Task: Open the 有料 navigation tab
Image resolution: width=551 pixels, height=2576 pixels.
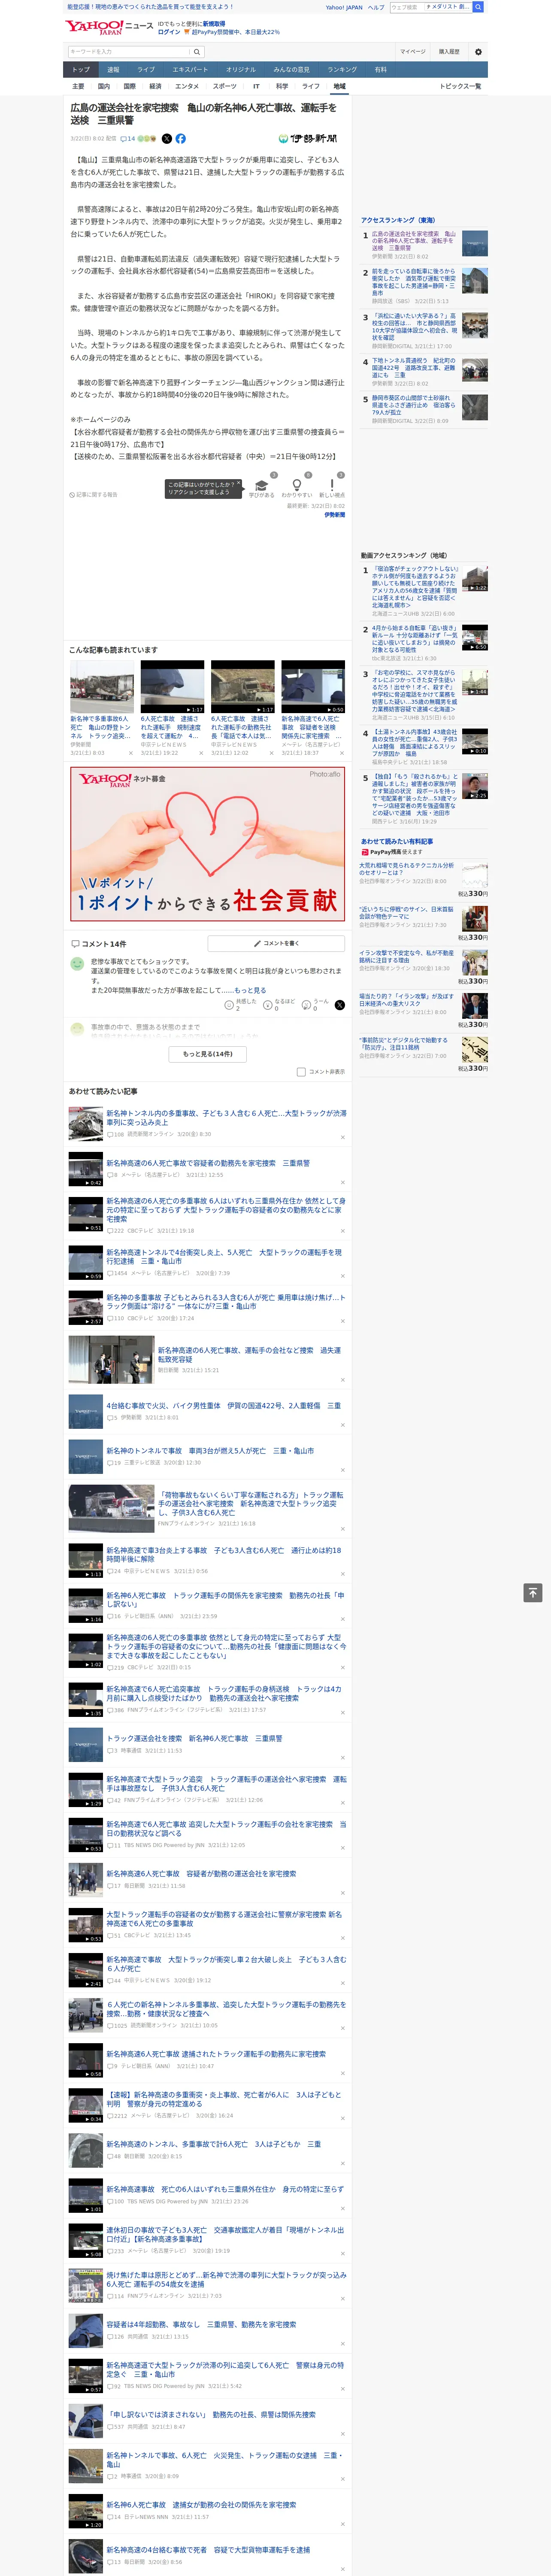Action: point(380,70)
